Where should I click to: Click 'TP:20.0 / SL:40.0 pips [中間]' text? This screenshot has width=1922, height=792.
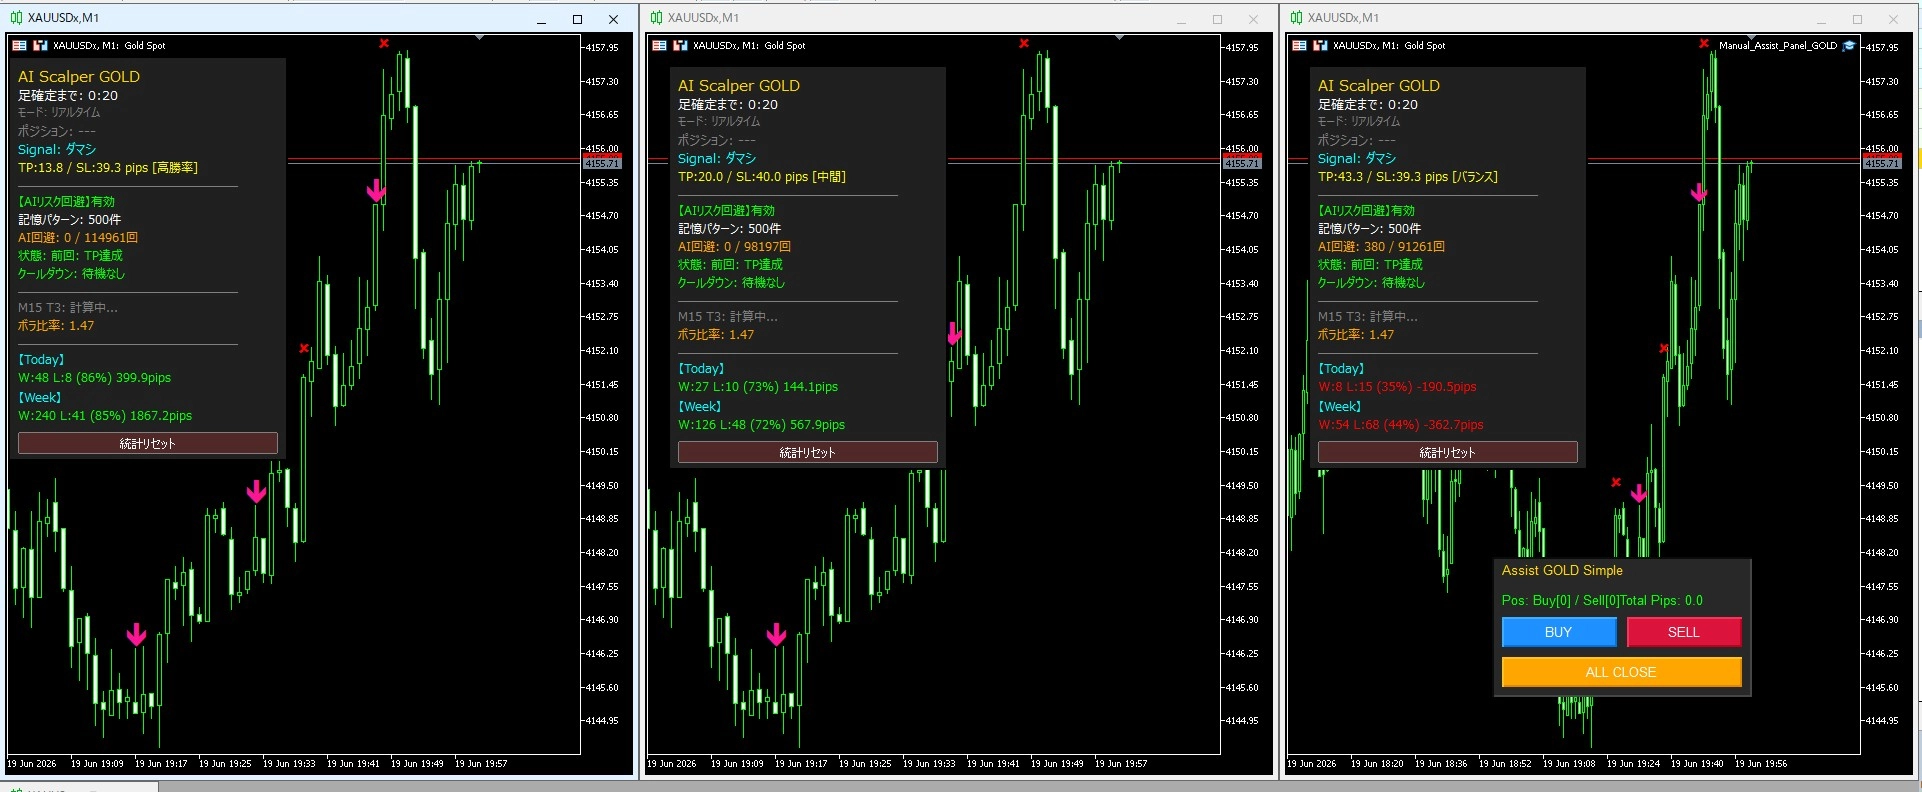(x=762, y=176)
